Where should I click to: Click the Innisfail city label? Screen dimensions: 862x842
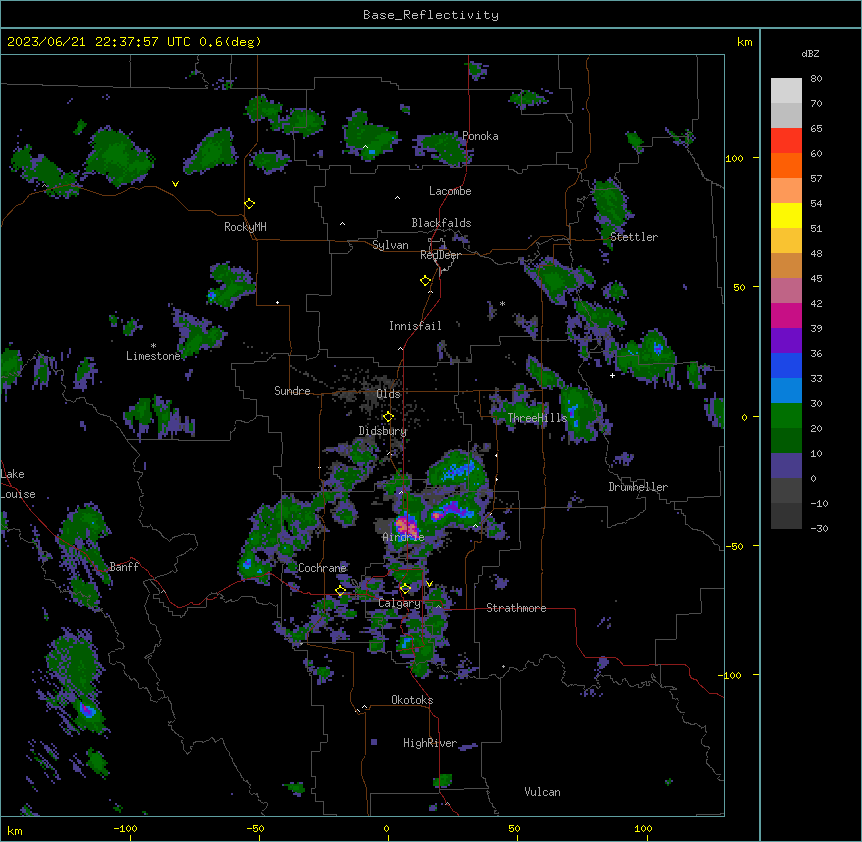[x=415, y=326]
